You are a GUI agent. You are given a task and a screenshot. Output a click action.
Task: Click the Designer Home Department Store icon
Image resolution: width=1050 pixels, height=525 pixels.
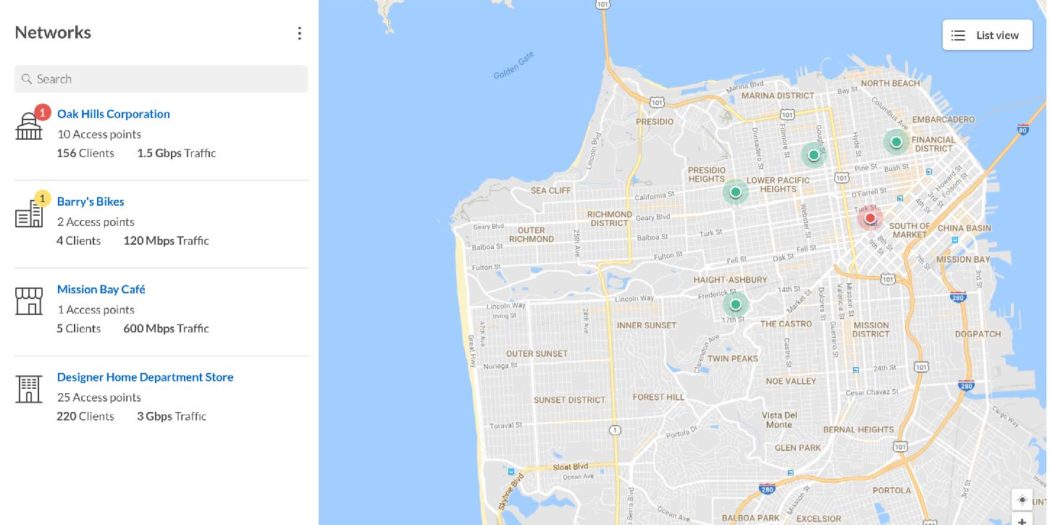pyautogui.click(x=29, y=389)
